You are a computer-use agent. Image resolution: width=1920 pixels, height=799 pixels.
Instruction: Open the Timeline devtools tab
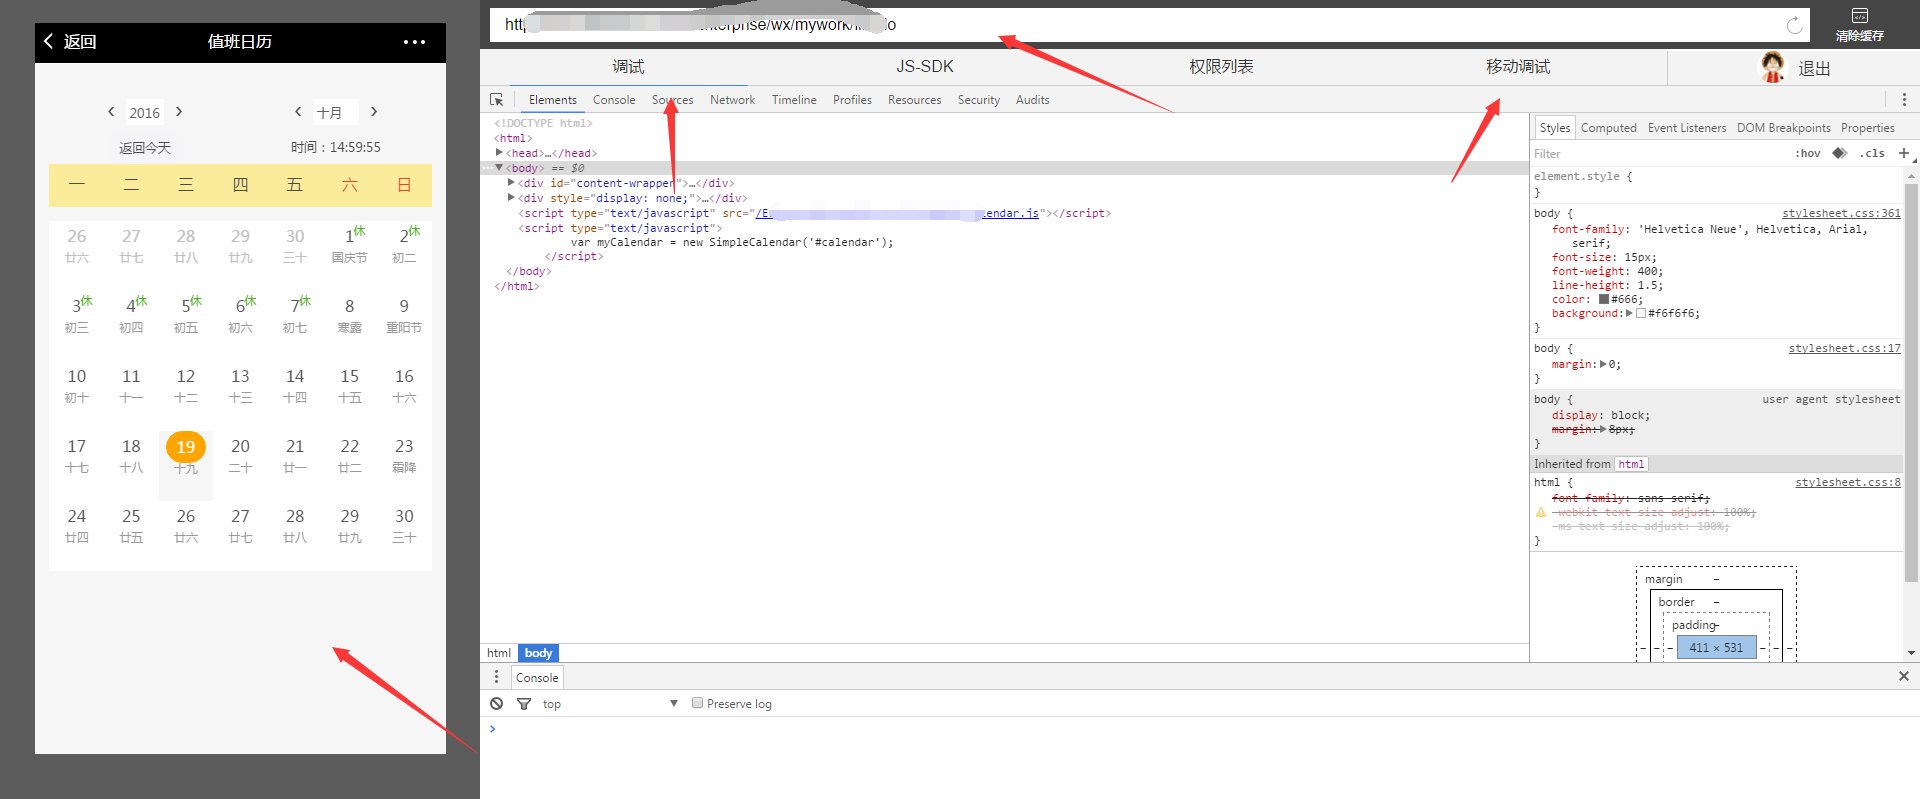pyautogui.click(x=794, y=100)
